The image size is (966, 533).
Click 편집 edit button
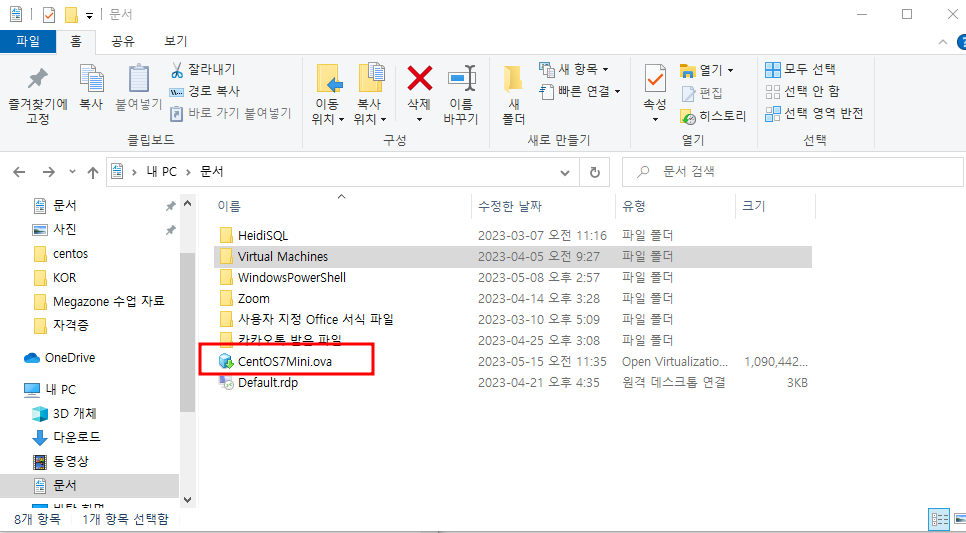point(702,93)
